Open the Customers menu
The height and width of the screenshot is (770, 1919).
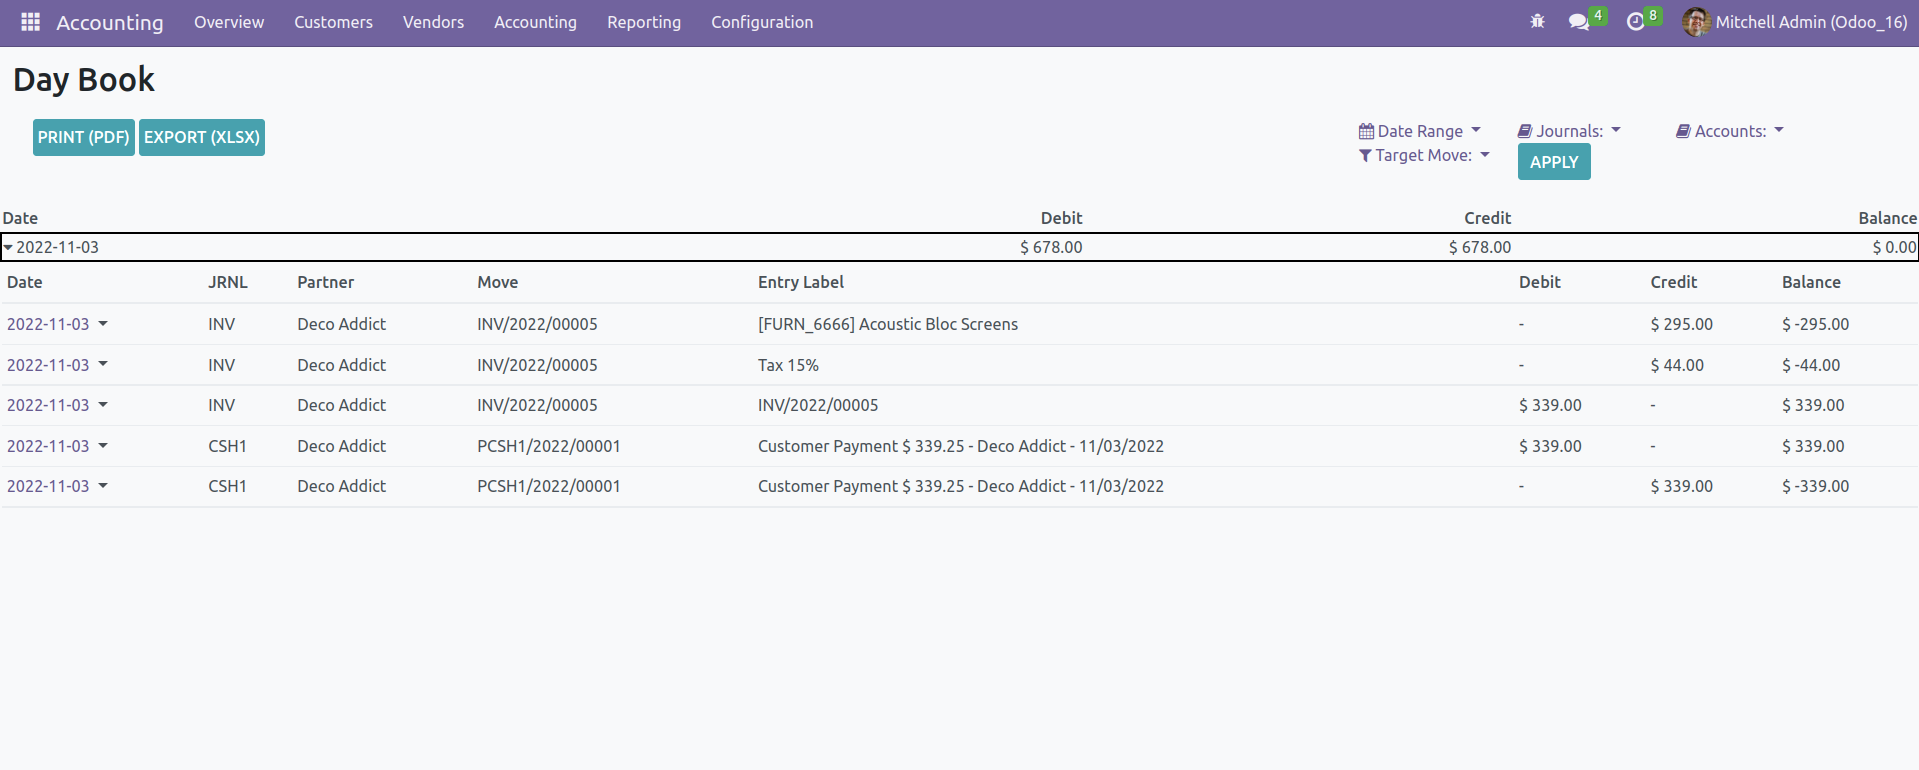pyautogui.click(x=333, y=22)
